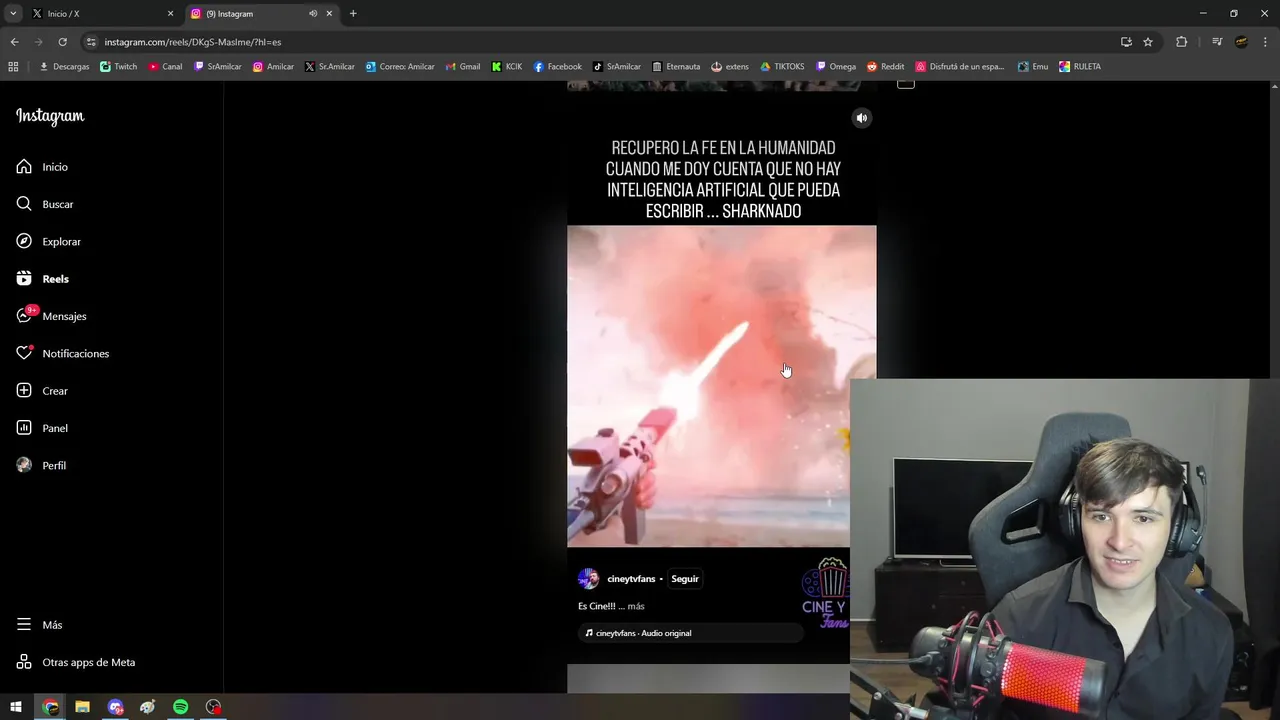This screenshot has width=1280, height=720.
Task: Open the KCIK bookmark
Action: pos(507,67)
